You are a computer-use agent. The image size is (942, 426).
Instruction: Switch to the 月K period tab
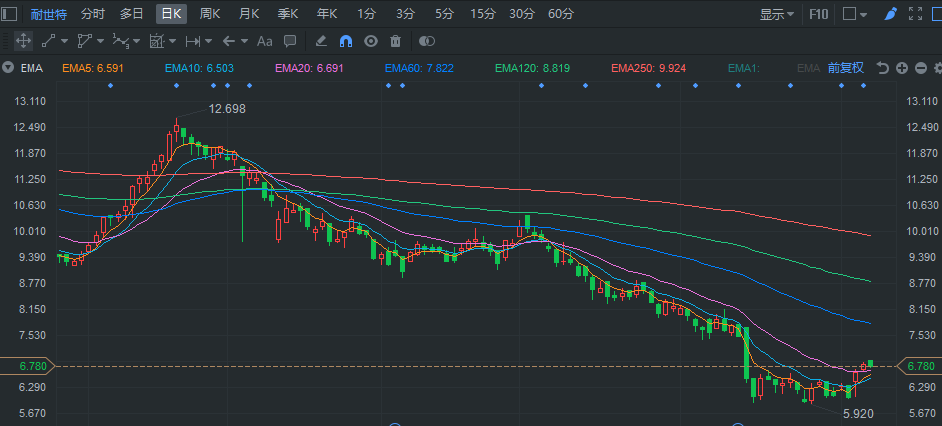pos(249,14)
